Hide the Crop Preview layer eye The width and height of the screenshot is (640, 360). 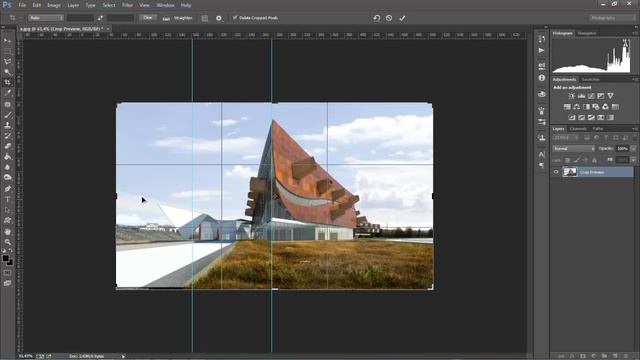point(556,172)
